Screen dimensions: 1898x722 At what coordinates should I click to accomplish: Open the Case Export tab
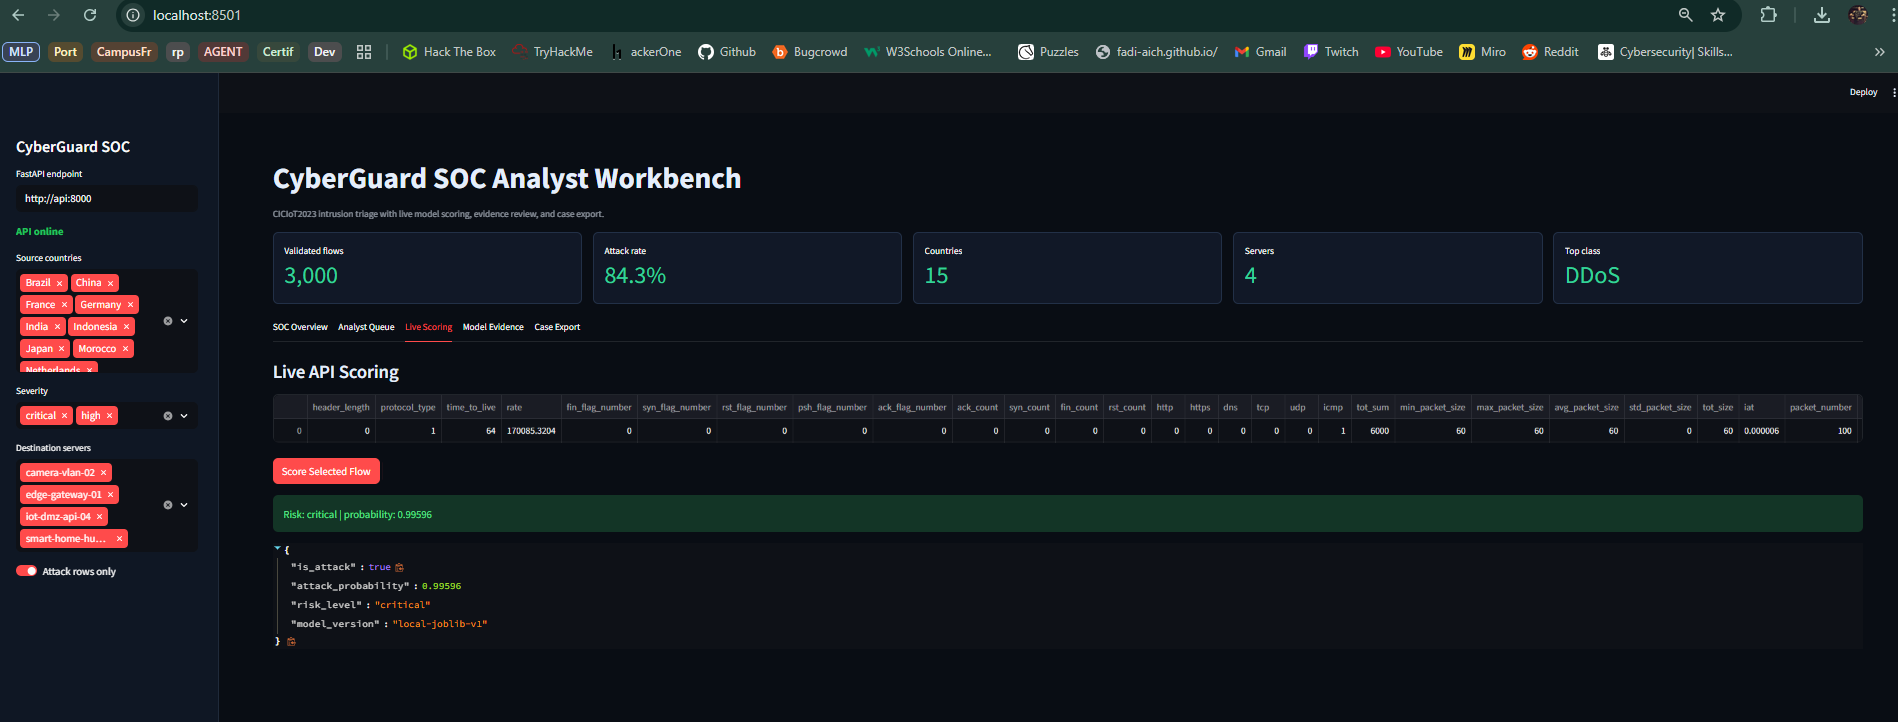click(557, 327)
